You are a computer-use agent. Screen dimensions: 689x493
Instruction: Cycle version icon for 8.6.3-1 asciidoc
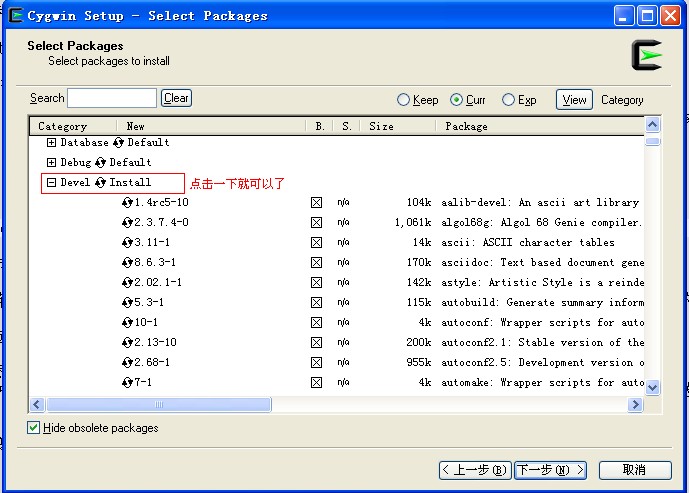tap(127, 262)
